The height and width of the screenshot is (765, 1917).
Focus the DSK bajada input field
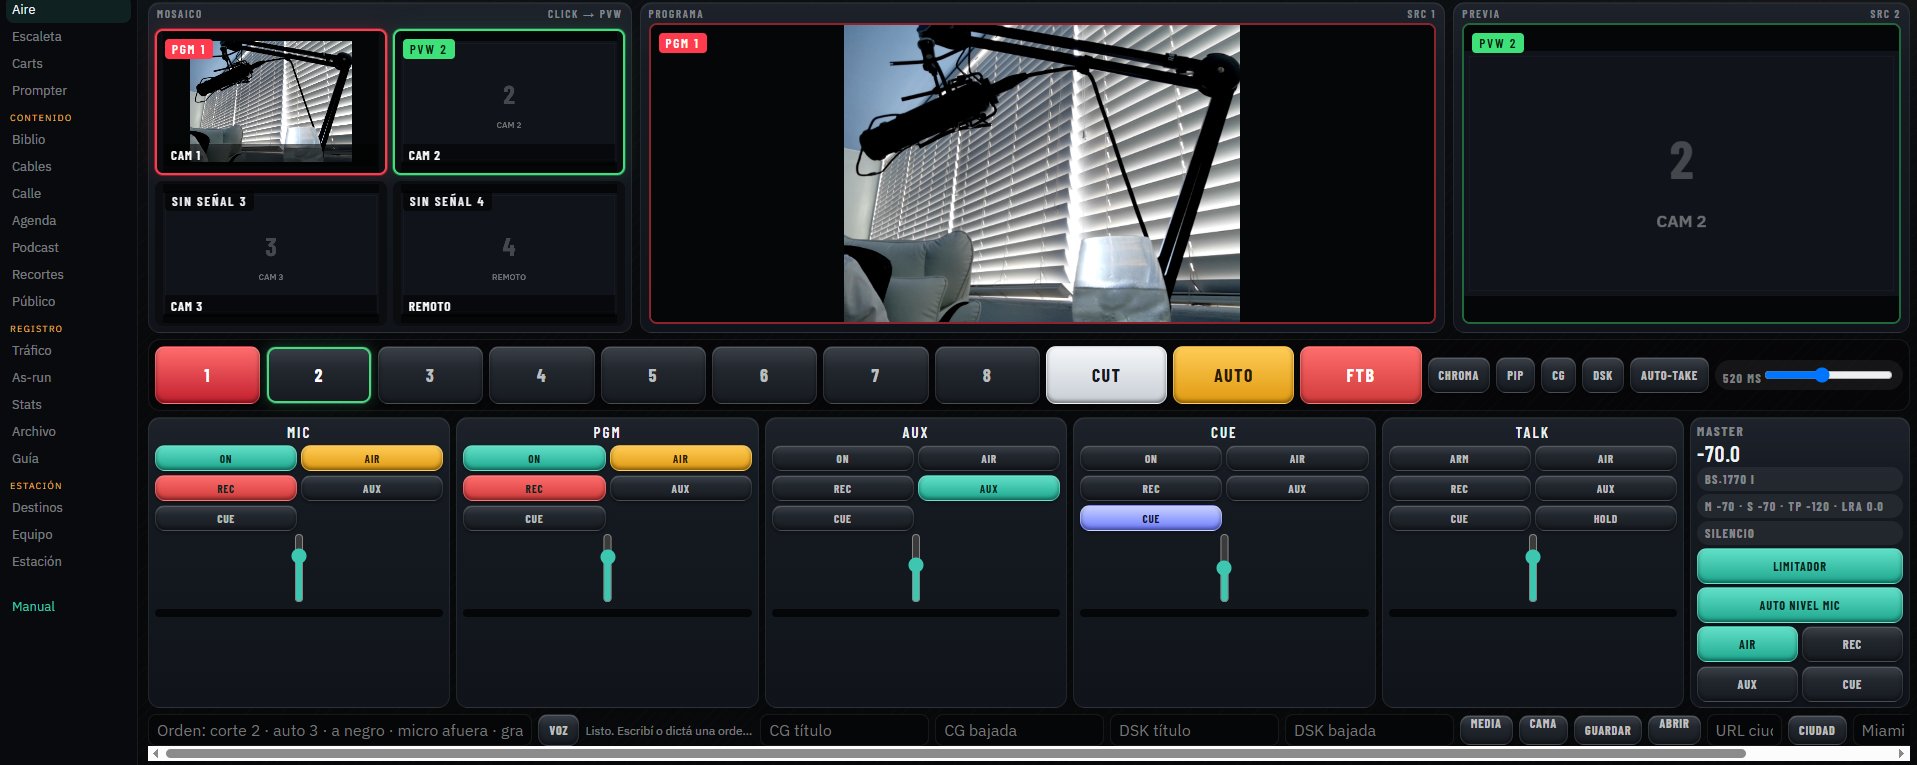[x=1369, y=730]
